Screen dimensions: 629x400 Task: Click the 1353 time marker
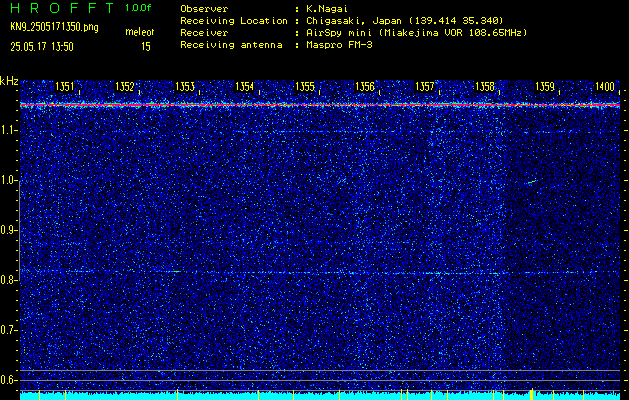coord(185,87)
